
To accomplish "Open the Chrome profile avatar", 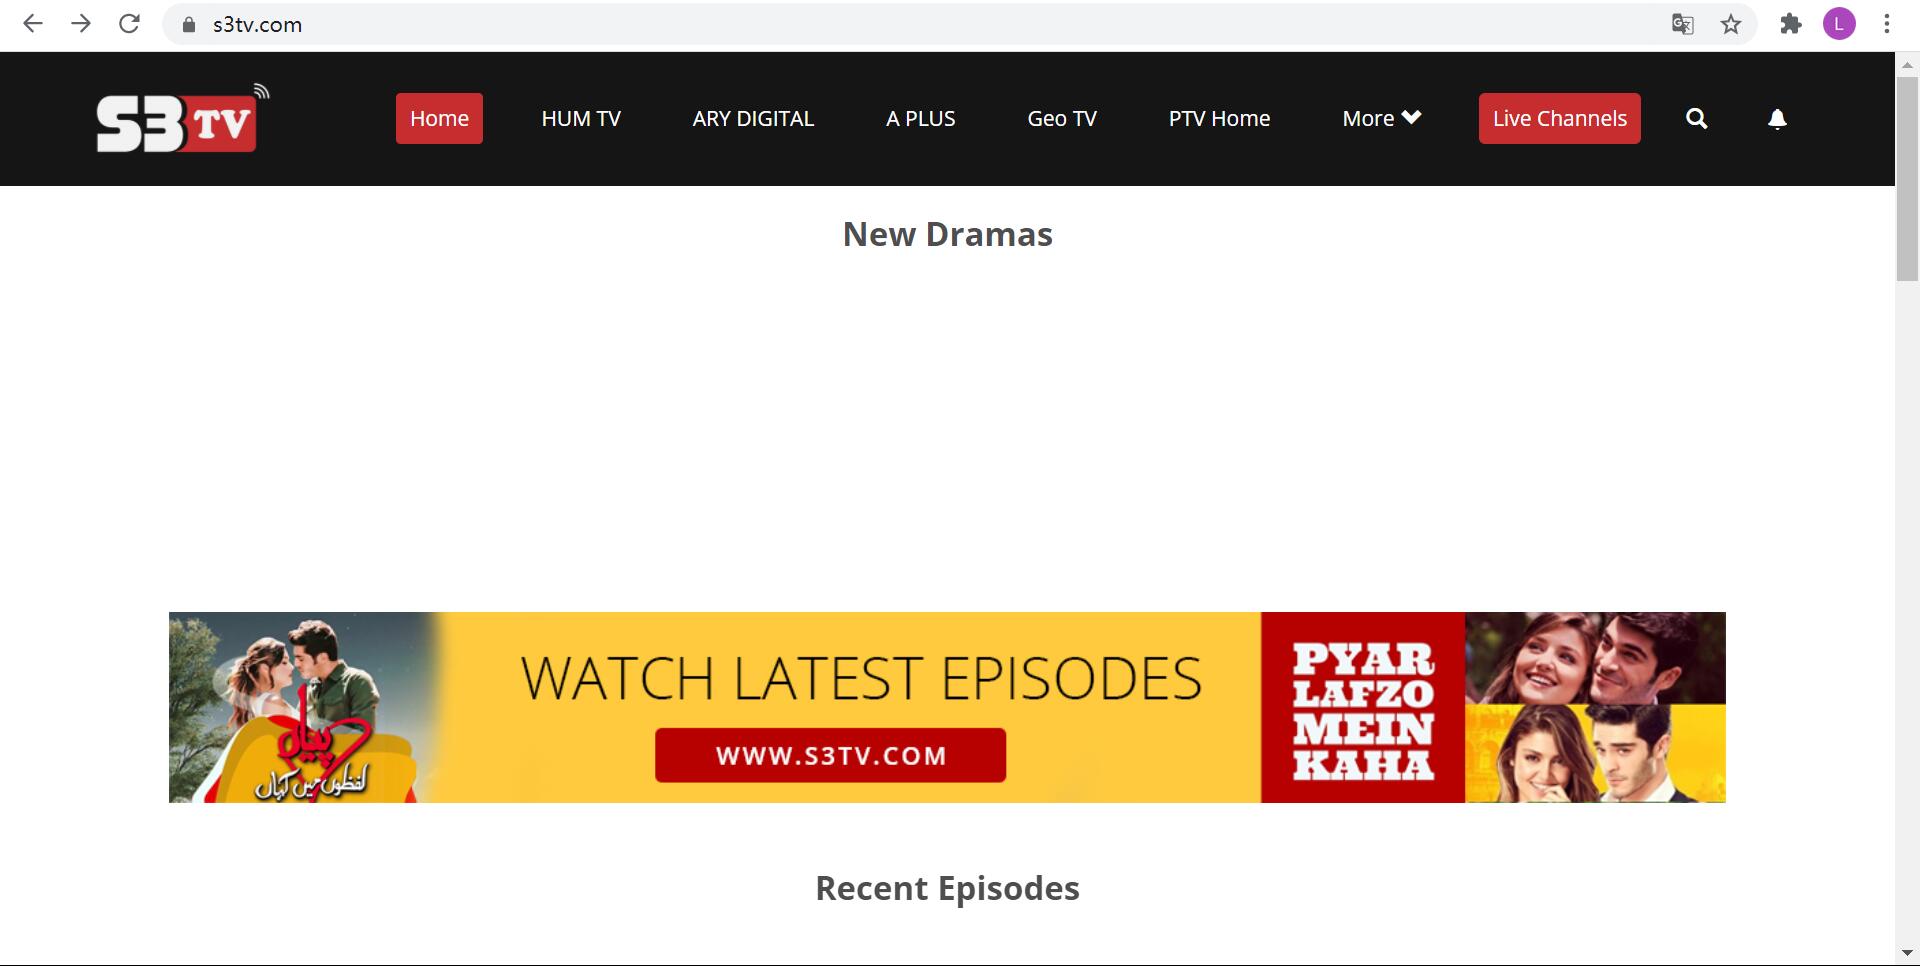I will (x=1839, y=24).
